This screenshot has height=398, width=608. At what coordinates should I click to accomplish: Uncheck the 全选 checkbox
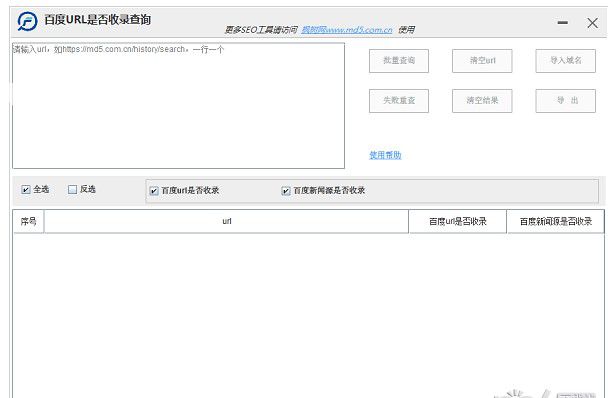(26, 189)
